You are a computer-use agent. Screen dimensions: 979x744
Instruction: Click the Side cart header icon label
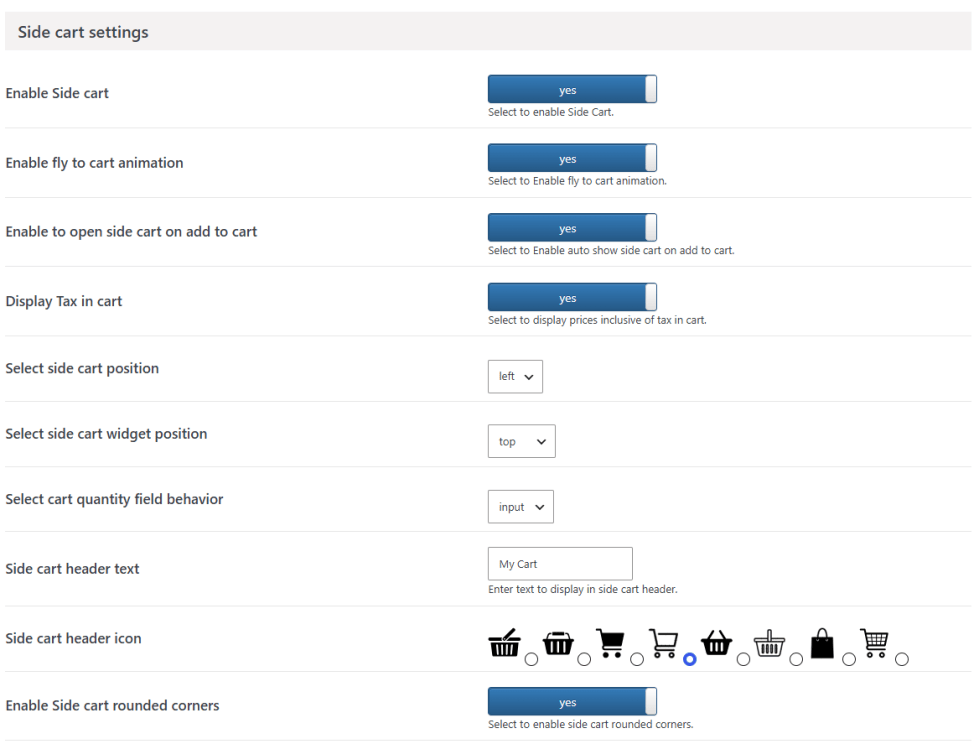point(73,638)
